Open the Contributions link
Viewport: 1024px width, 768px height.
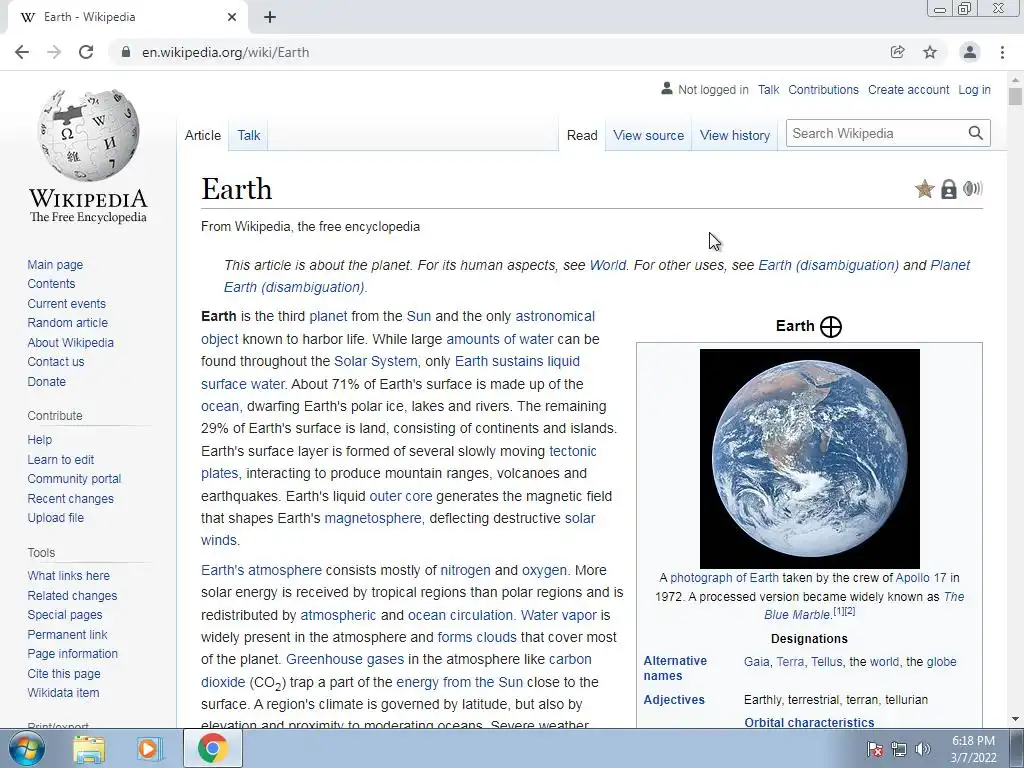click(824, 89)
